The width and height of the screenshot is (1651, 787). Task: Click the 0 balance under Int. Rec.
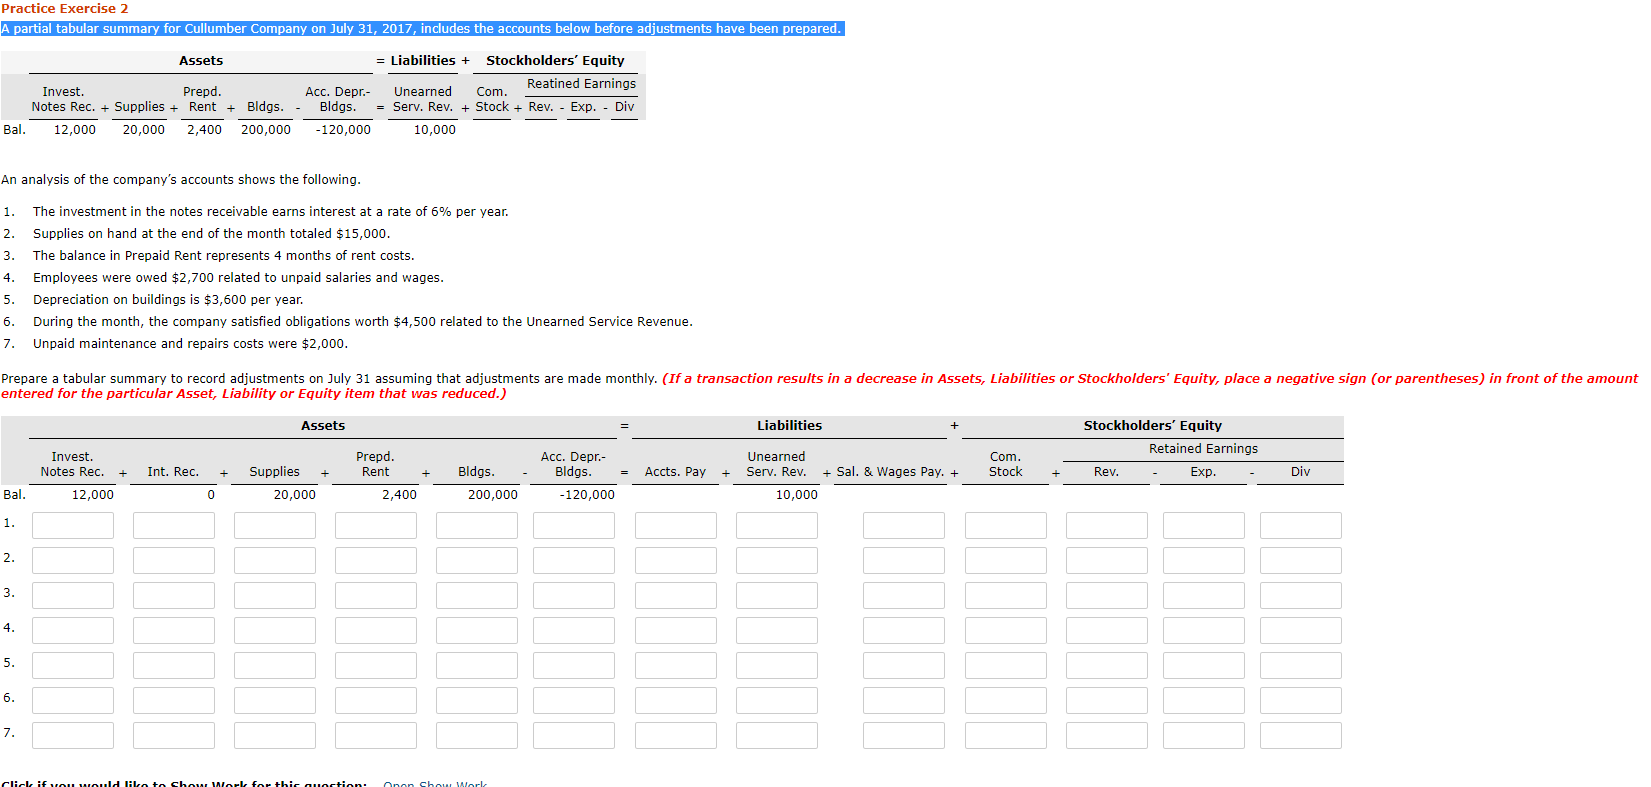pos(211,495)
